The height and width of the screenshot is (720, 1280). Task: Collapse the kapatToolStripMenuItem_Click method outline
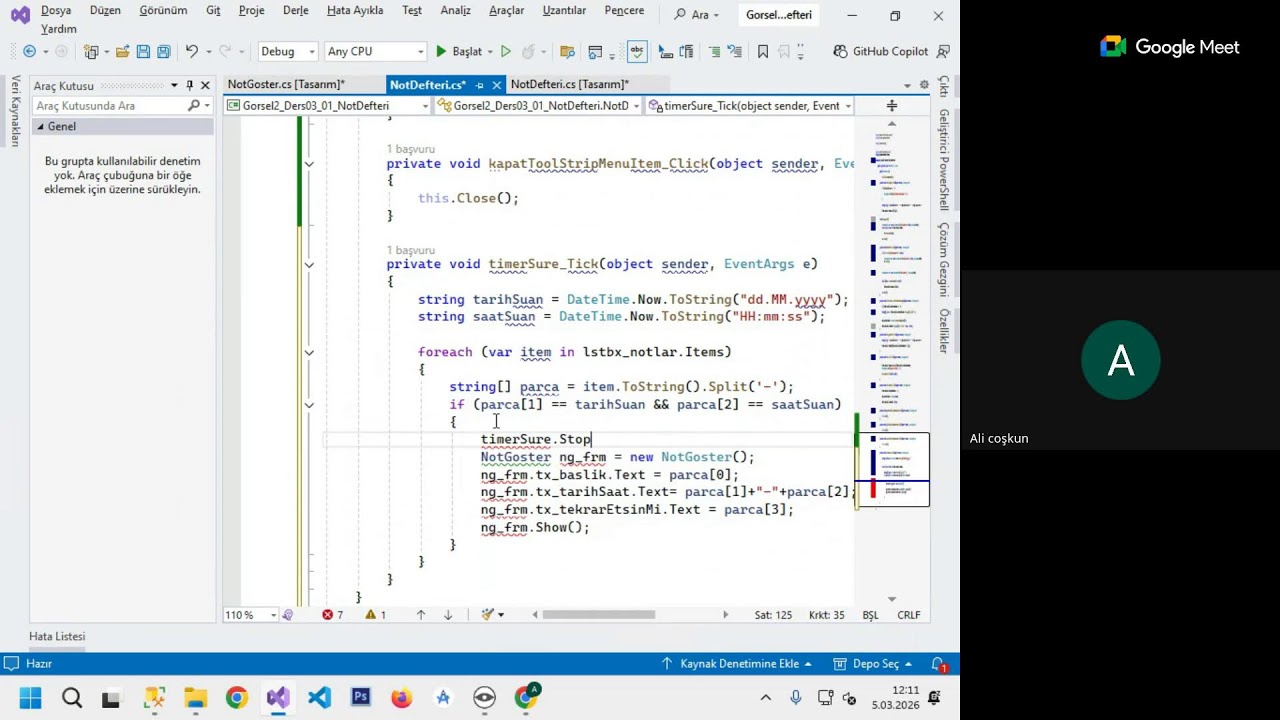pos(309,164)
